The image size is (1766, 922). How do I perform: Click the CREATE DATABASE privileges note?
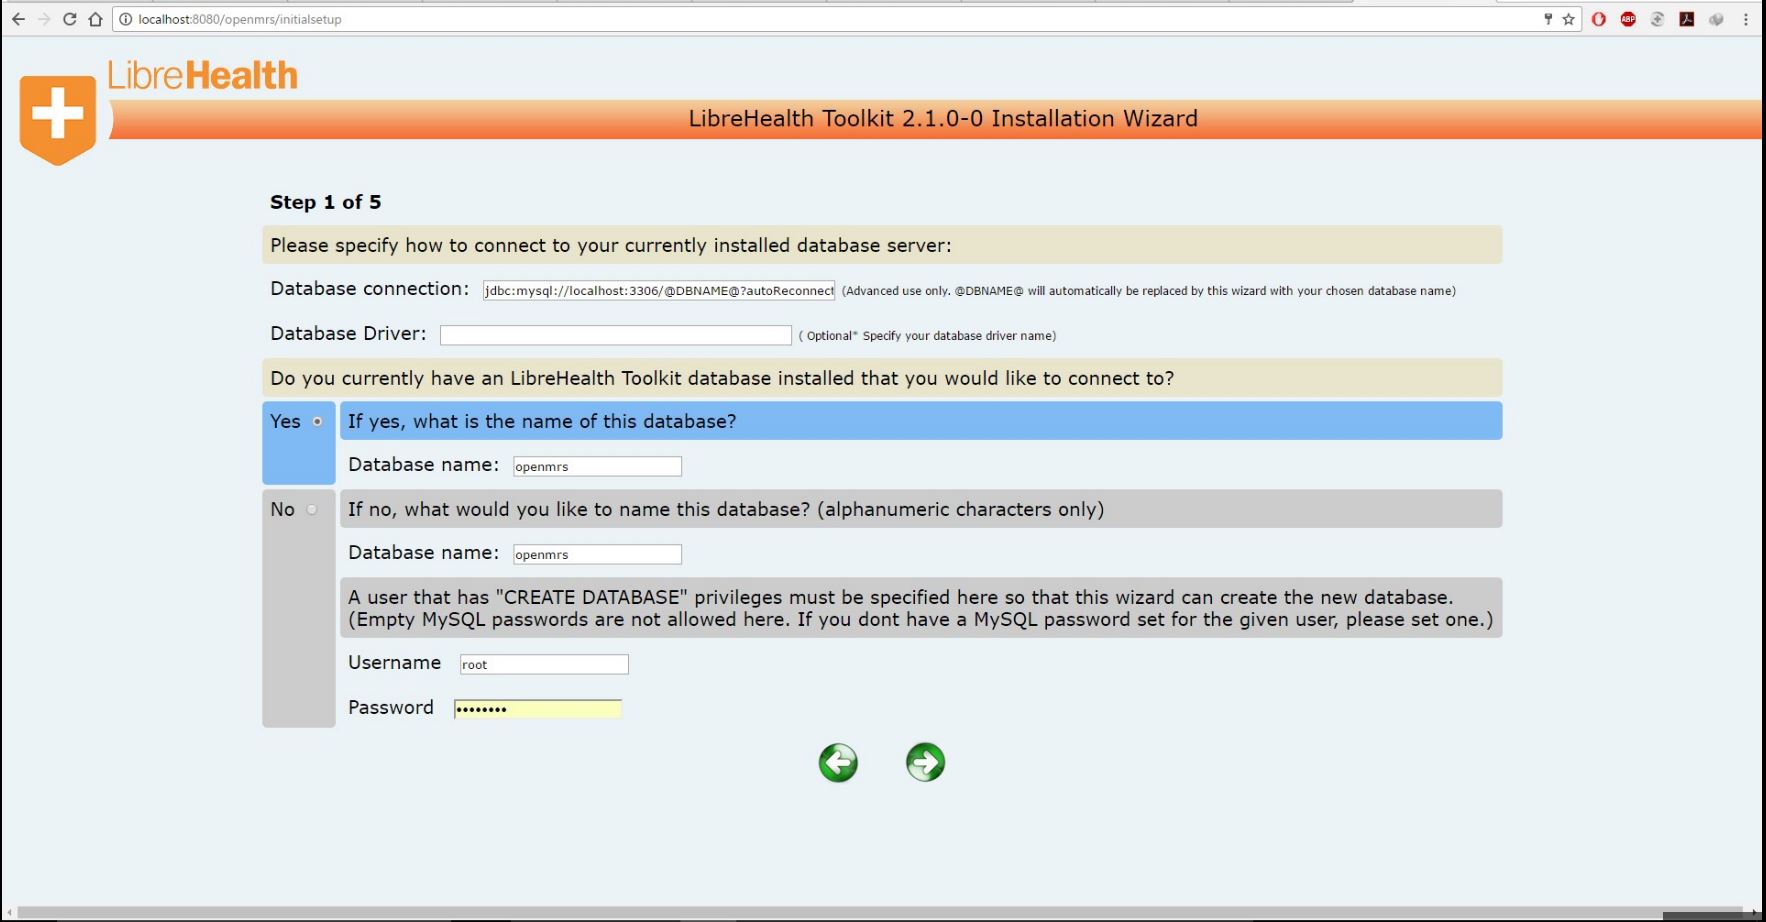click(920, 608)
